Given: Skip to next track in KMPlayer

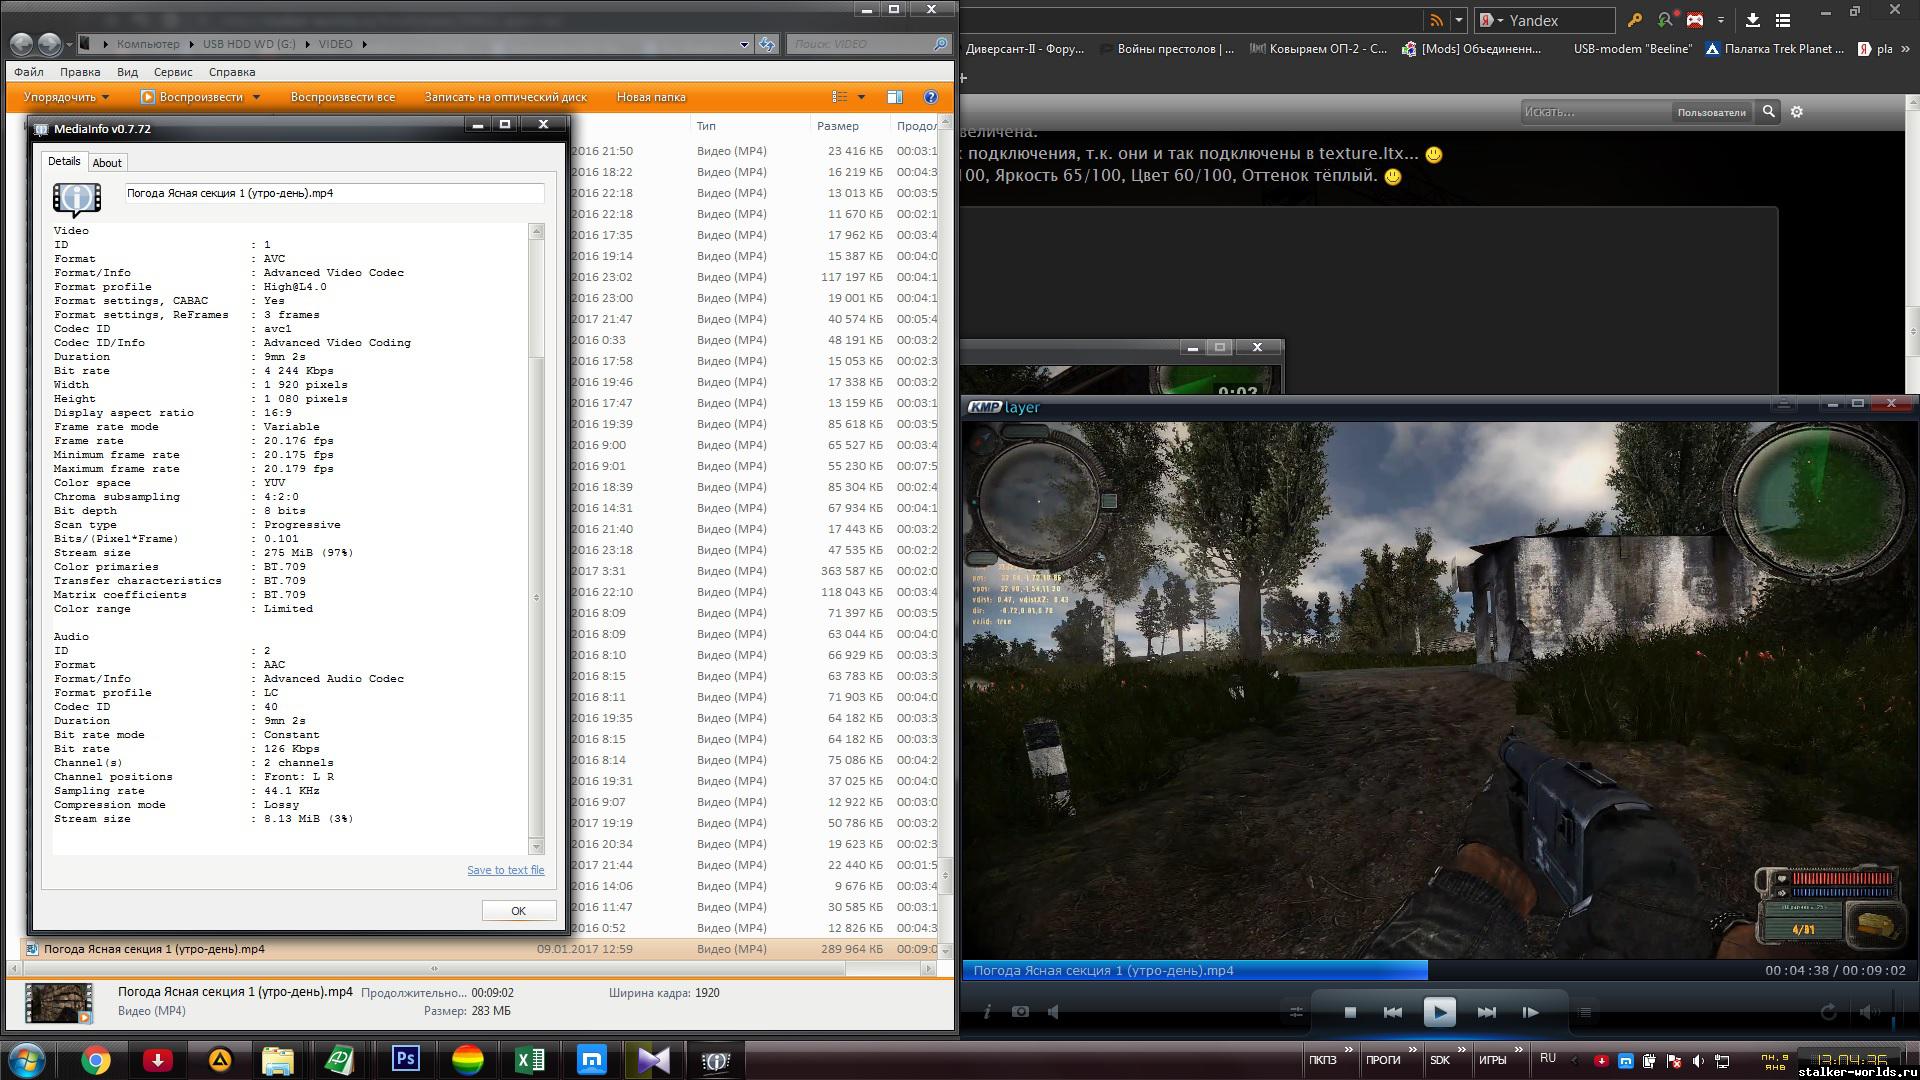Looking at the screenshot, I should tap(1487, 1012).
